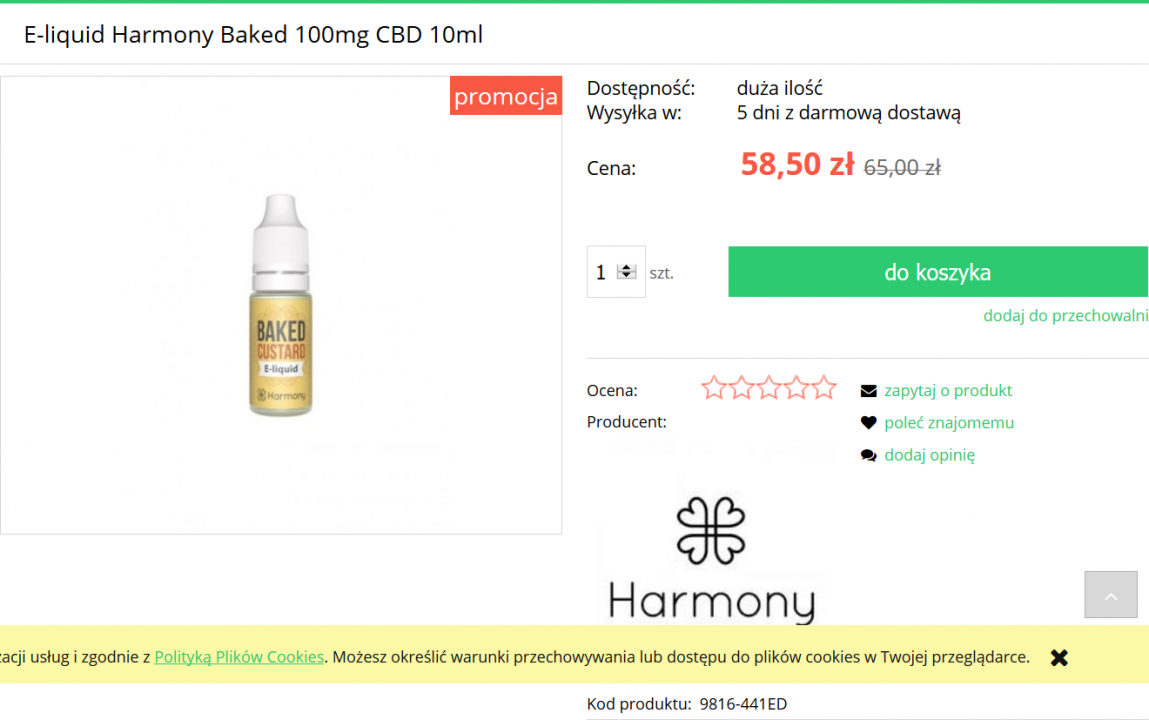The width and height of the screenshot is (1149, 720).
Task: Open the Baked Custard bottle product image
Action: [281, 305]
